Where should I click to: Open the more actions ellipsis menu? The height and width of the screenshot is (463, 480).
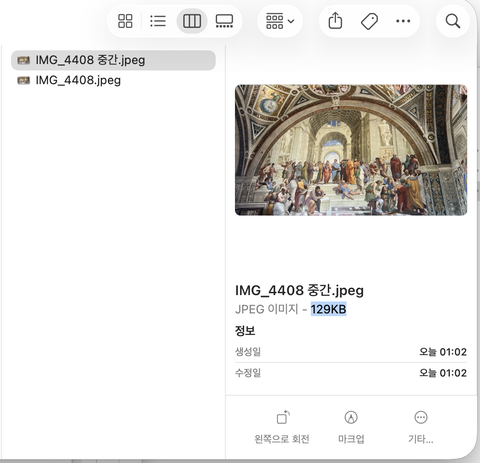[403, 21]
